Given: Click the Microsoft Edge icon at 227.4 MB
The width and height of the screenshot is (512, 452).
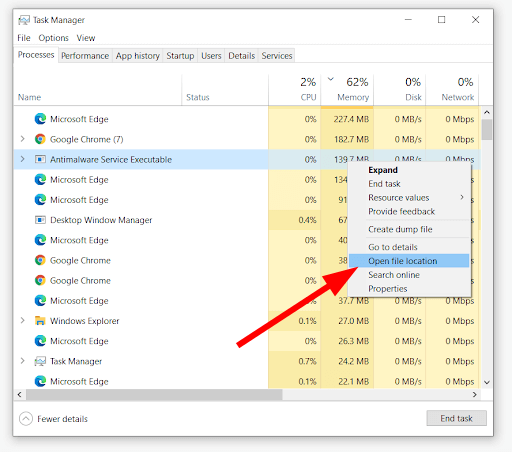Looking at the screenshot, I should [x=40, y=119].
